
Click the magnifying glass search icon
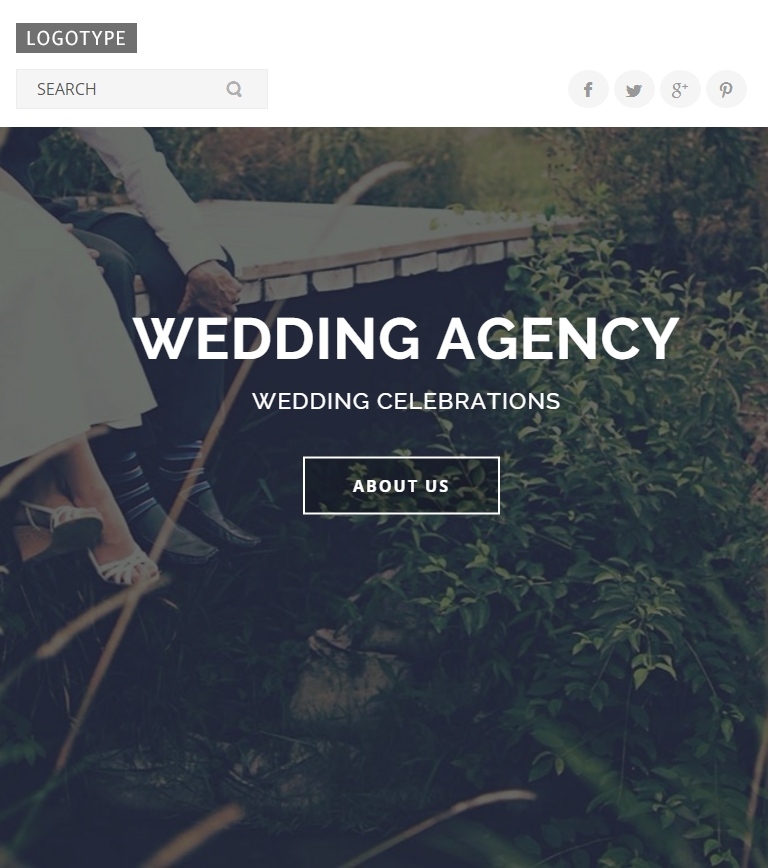234,89
